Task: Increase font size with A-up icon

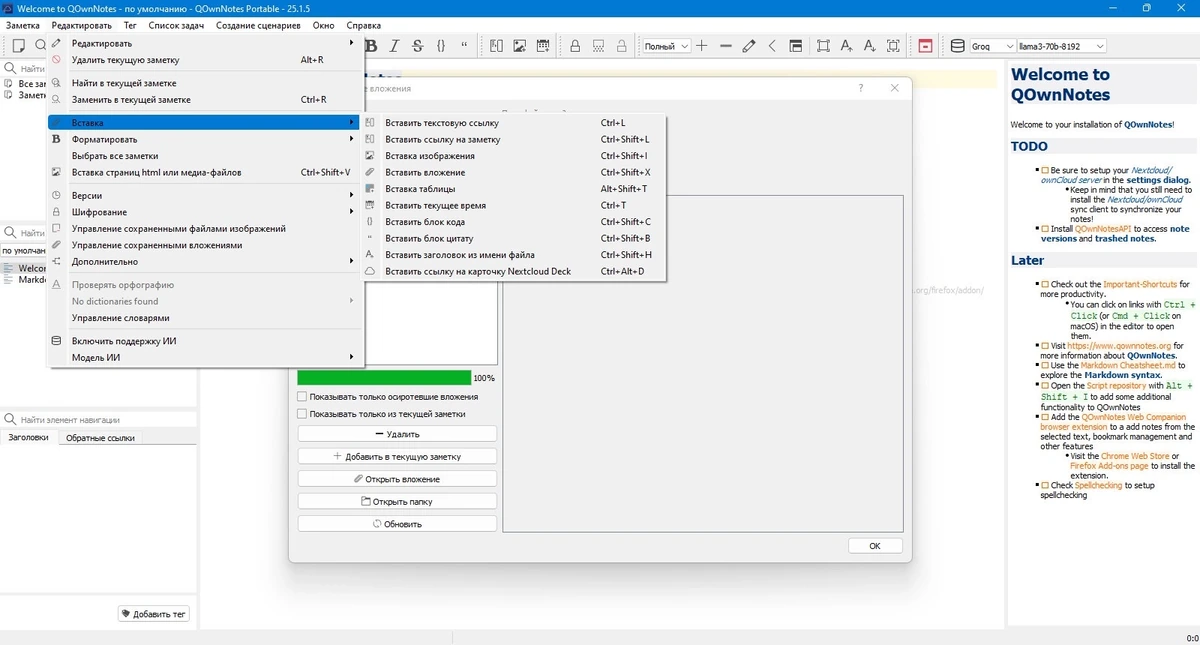Action: click(x=847, y=46)
